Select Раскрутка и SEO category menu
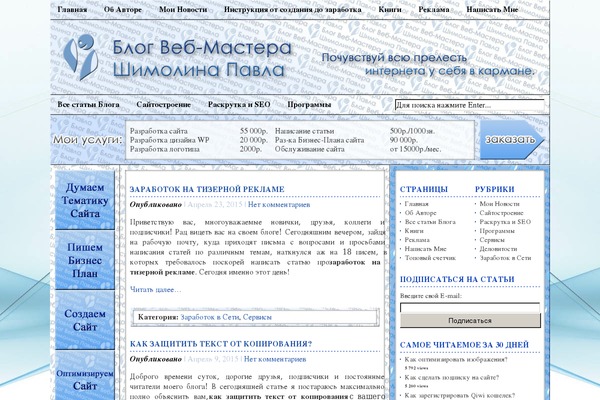 coord(239,104)
